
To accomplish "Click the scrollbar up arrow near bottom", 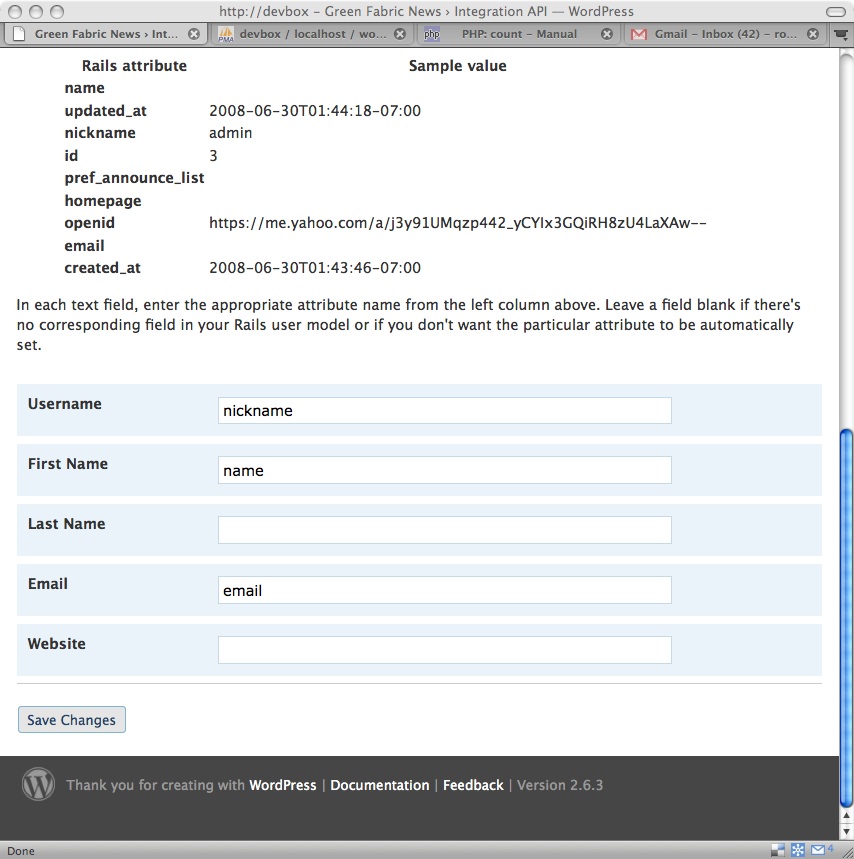I will [x=846, y=816].
